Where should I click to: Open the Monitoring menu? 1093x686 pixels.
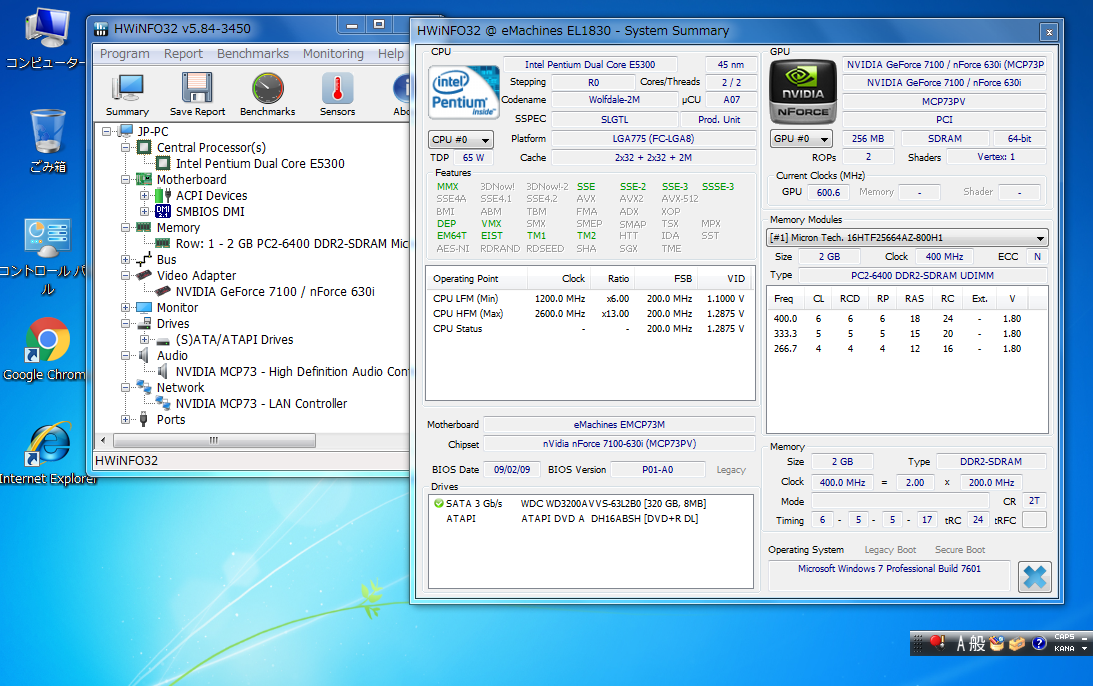(335, 53)
